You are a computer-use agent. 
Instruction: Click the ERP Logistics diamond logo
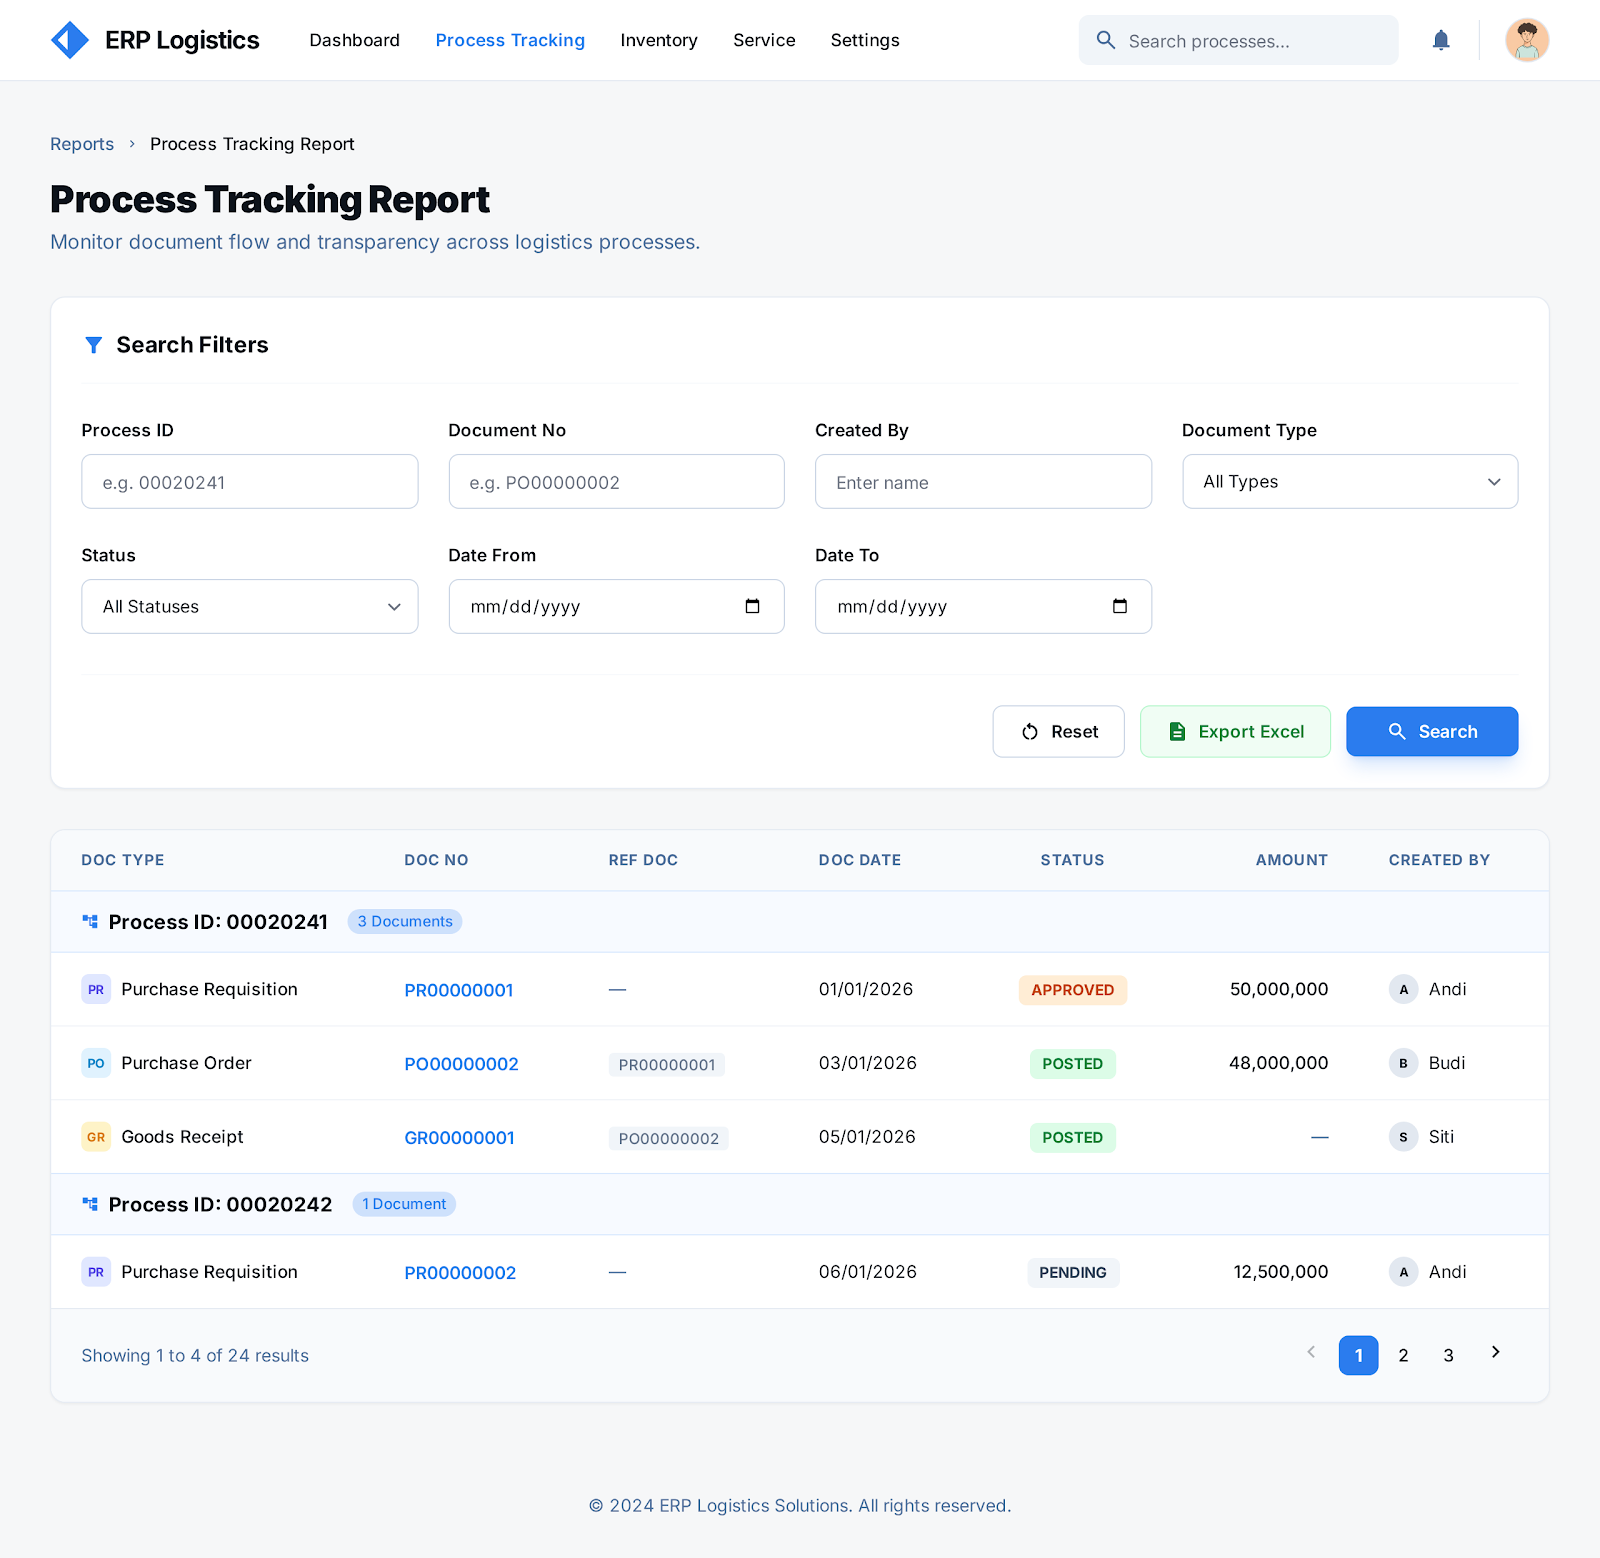[70, 40]
